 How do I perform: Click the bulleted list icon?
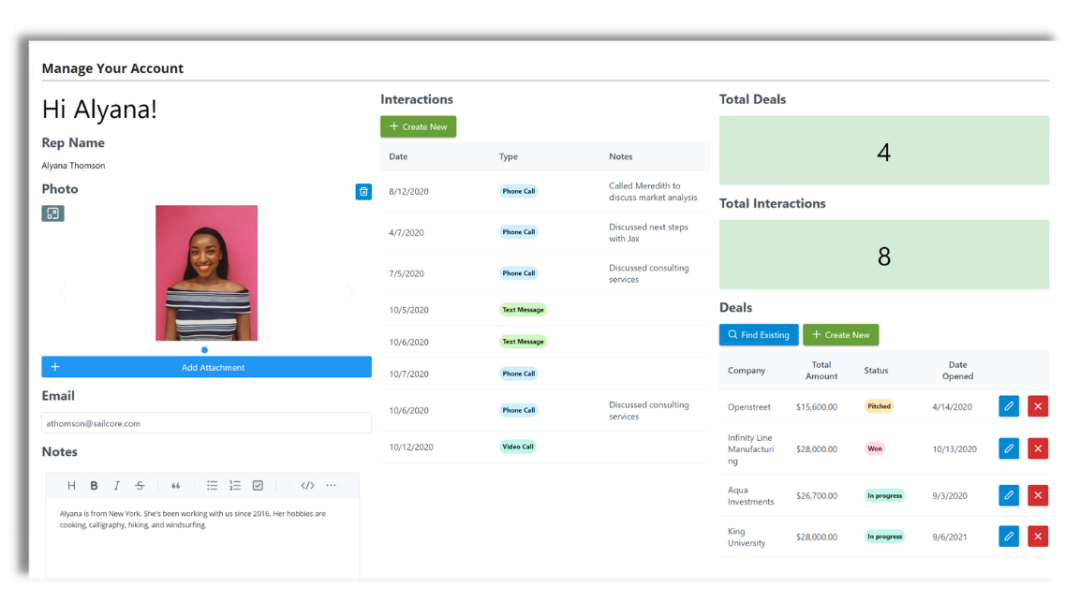[x=212, y=485]
